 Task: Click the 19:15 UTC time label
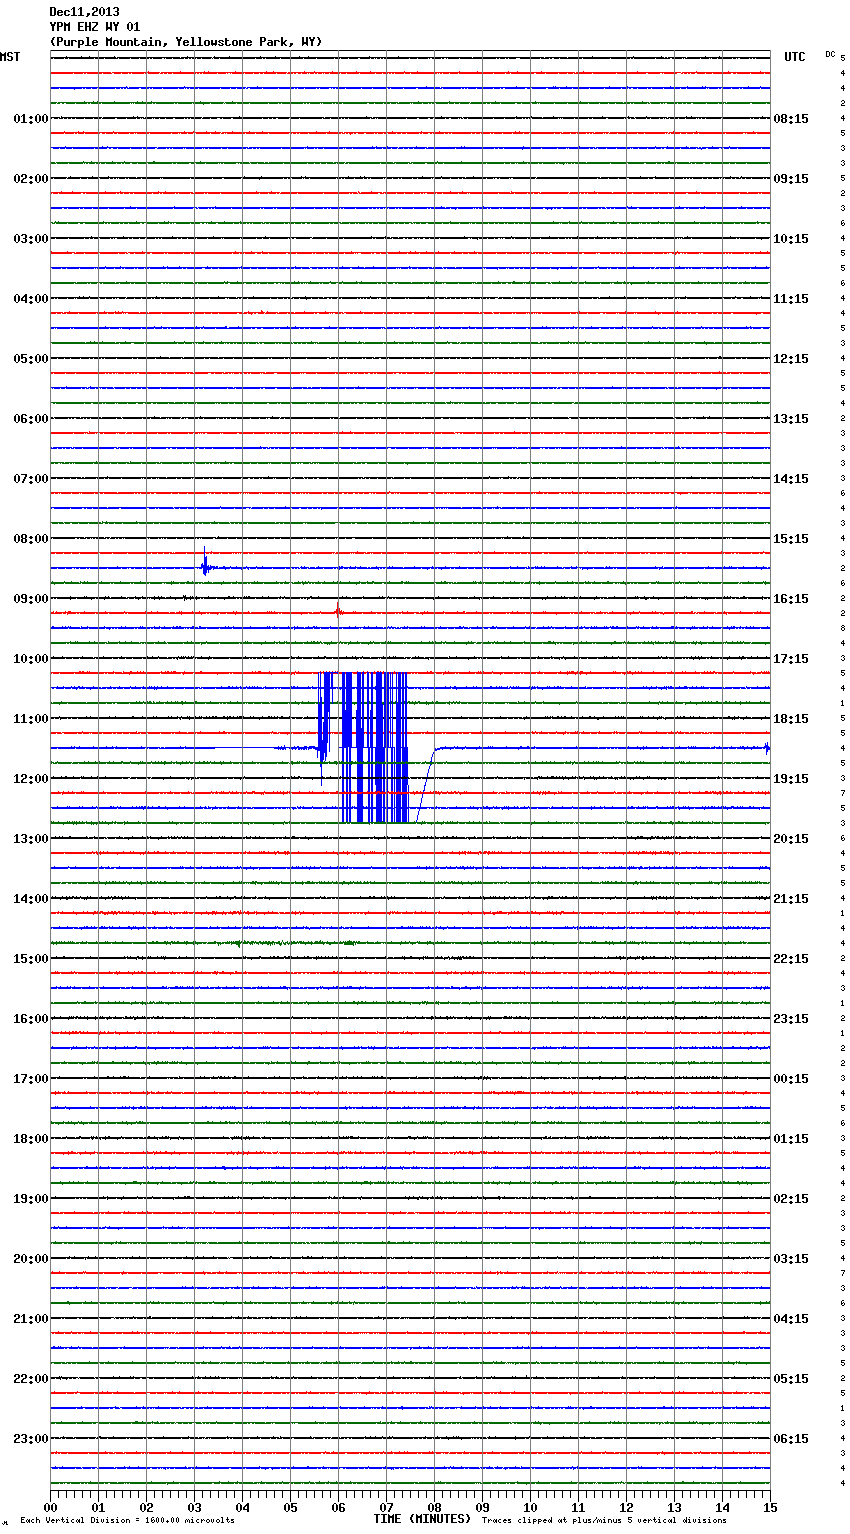[791, 779]
